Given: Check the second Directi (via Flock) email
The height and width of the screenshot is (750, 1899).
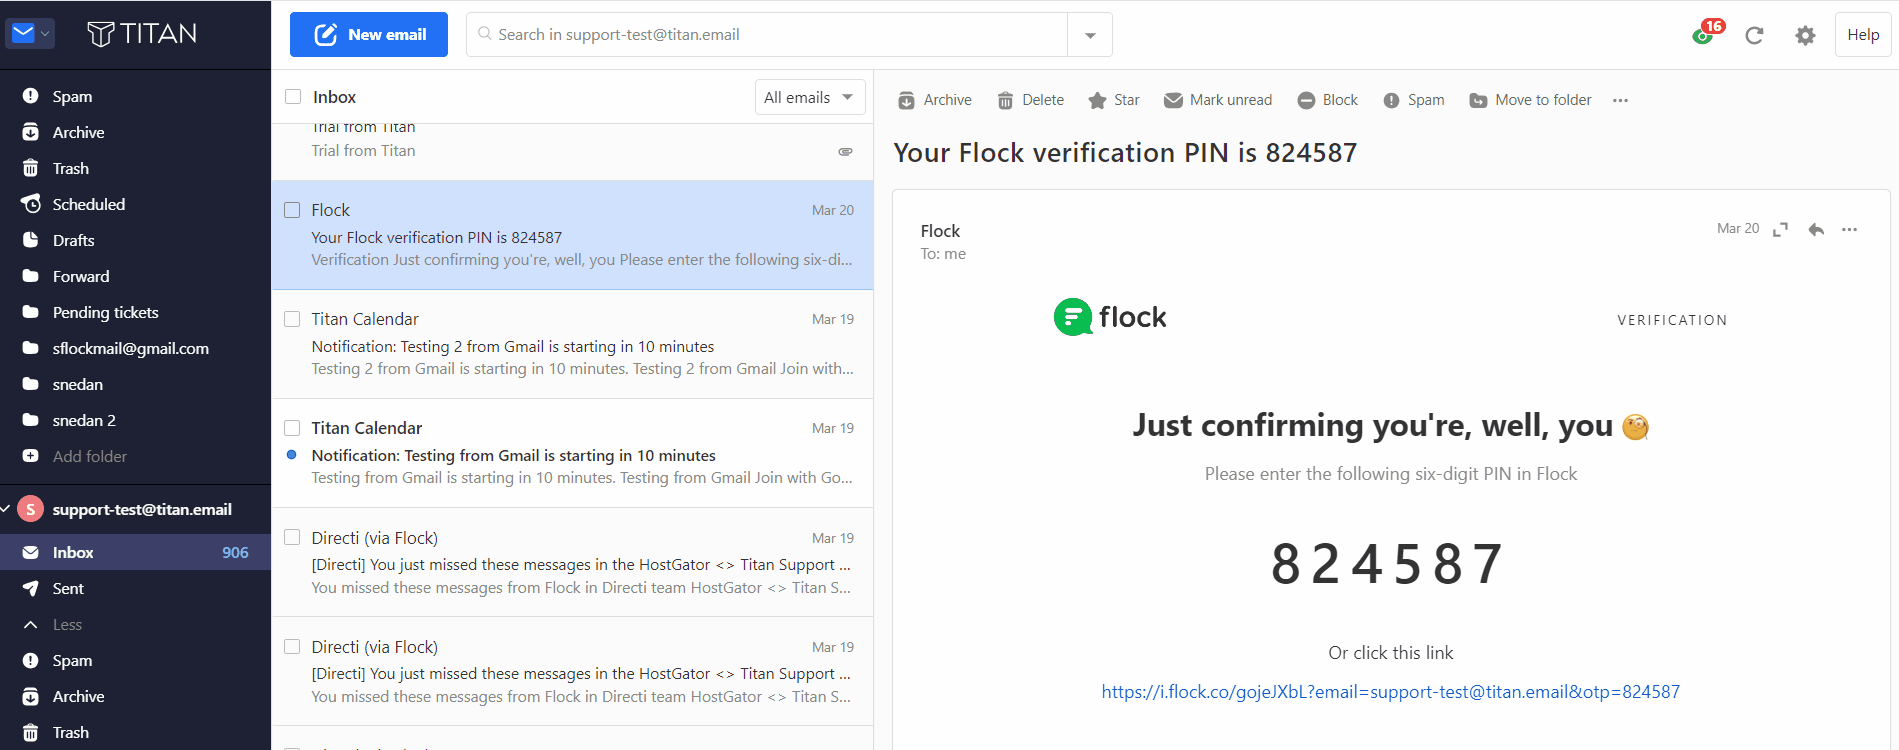Looking at the screenshot, I should (292, 646).
